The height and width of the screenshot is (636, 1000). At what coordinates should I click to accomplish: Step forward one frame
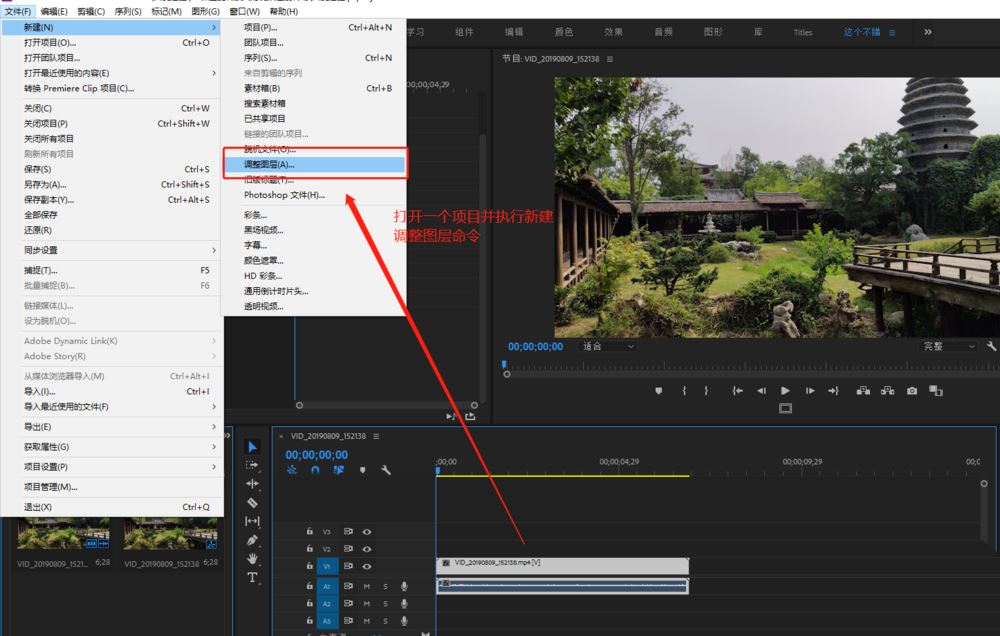tap(810, 390)
